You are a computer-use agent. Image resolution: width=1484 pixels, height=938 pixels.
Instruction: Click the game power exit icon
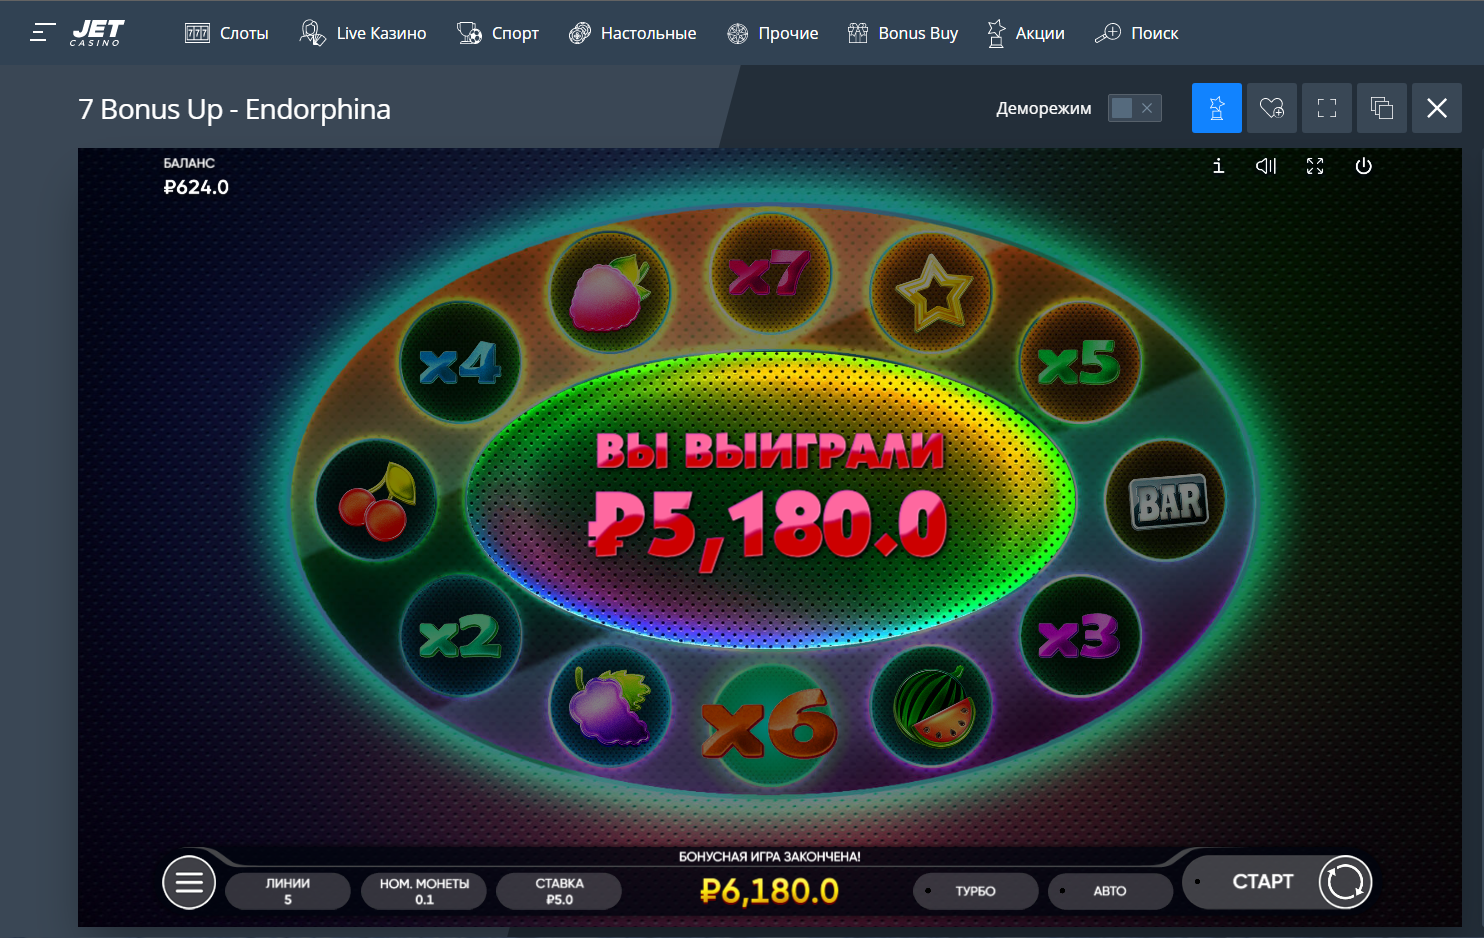coord(1363,166)
